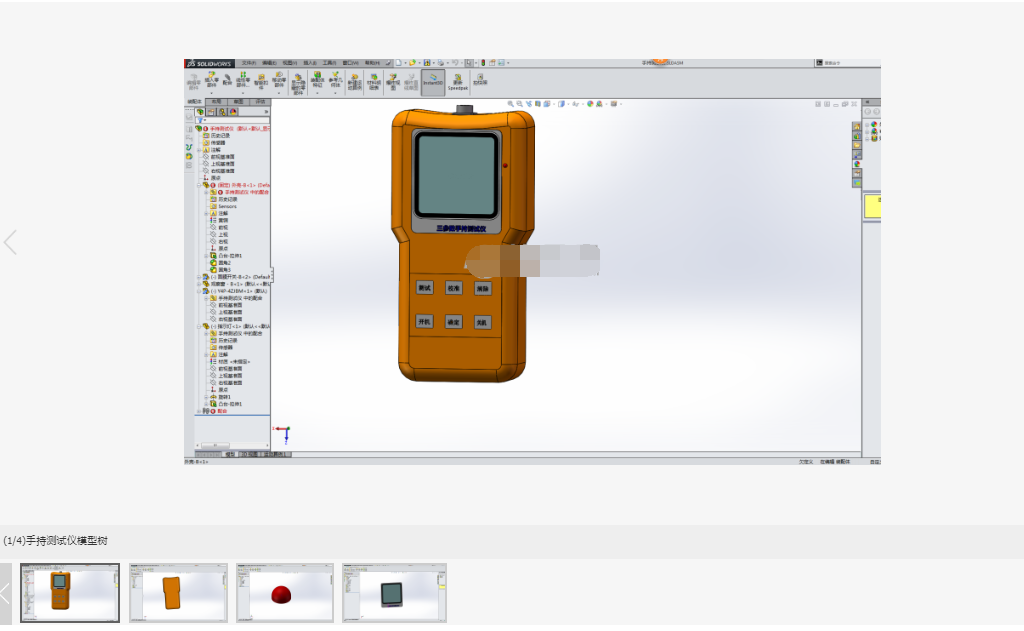Open FeatureManager design tree tab icon
Image resolution: width=1024 pixels, height=631 pixels.
coord(200,112)
